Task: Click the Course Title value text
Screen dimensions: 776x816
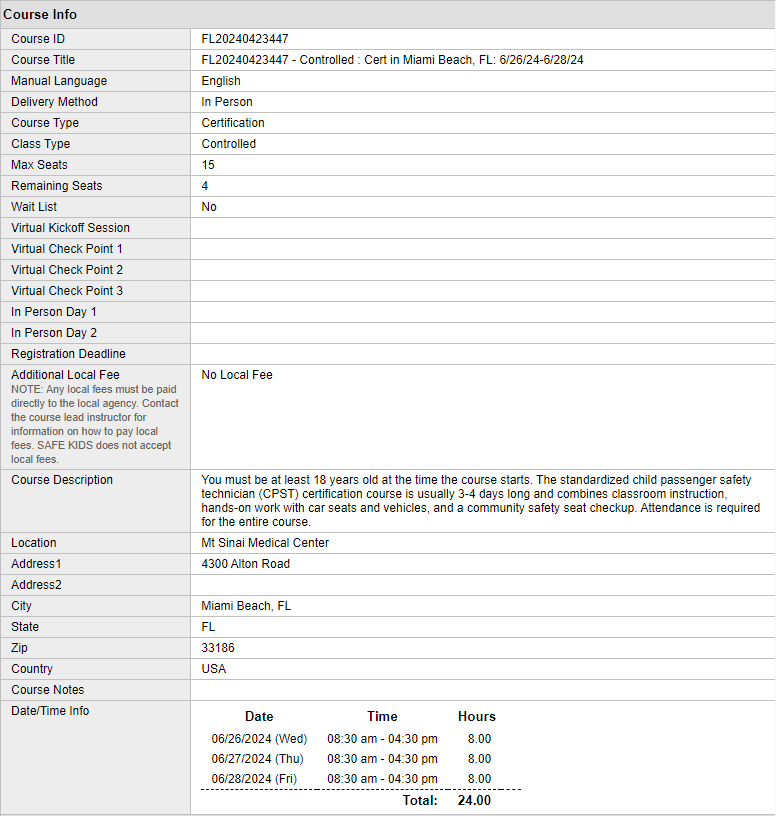Action: 392,60
